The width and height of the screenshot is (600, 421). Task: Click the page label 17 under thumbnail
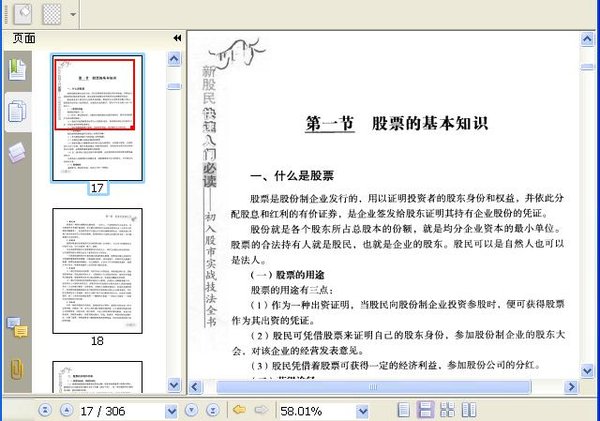(x=97, y=188)
